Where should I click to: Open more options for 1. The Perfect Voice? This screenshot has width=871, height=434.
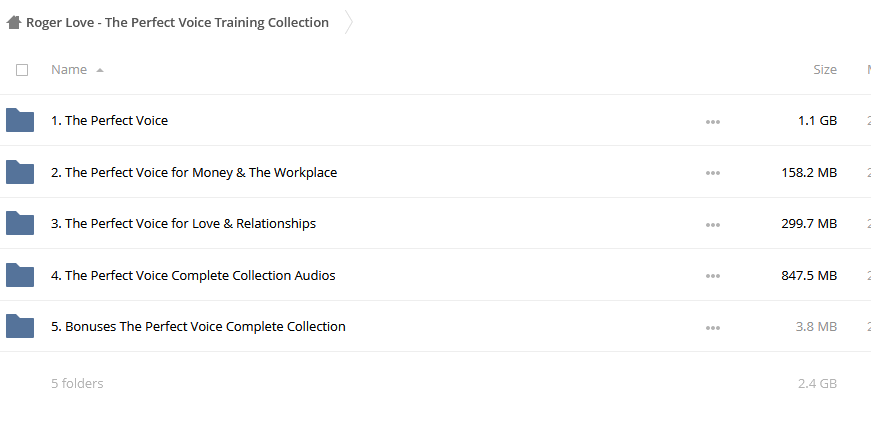pos(713,122)
